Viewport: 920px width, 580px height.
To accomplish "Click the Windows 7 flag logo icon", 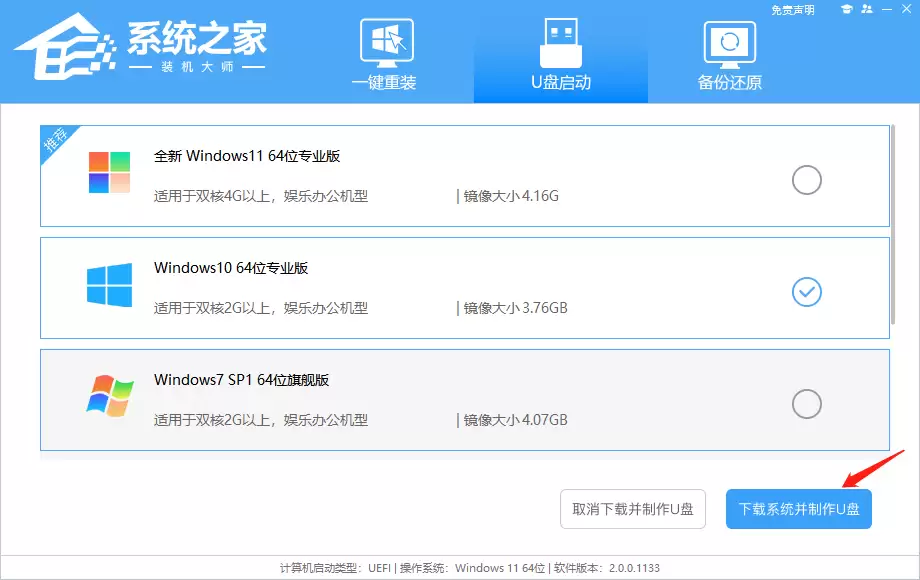I will tap(107, 398).
